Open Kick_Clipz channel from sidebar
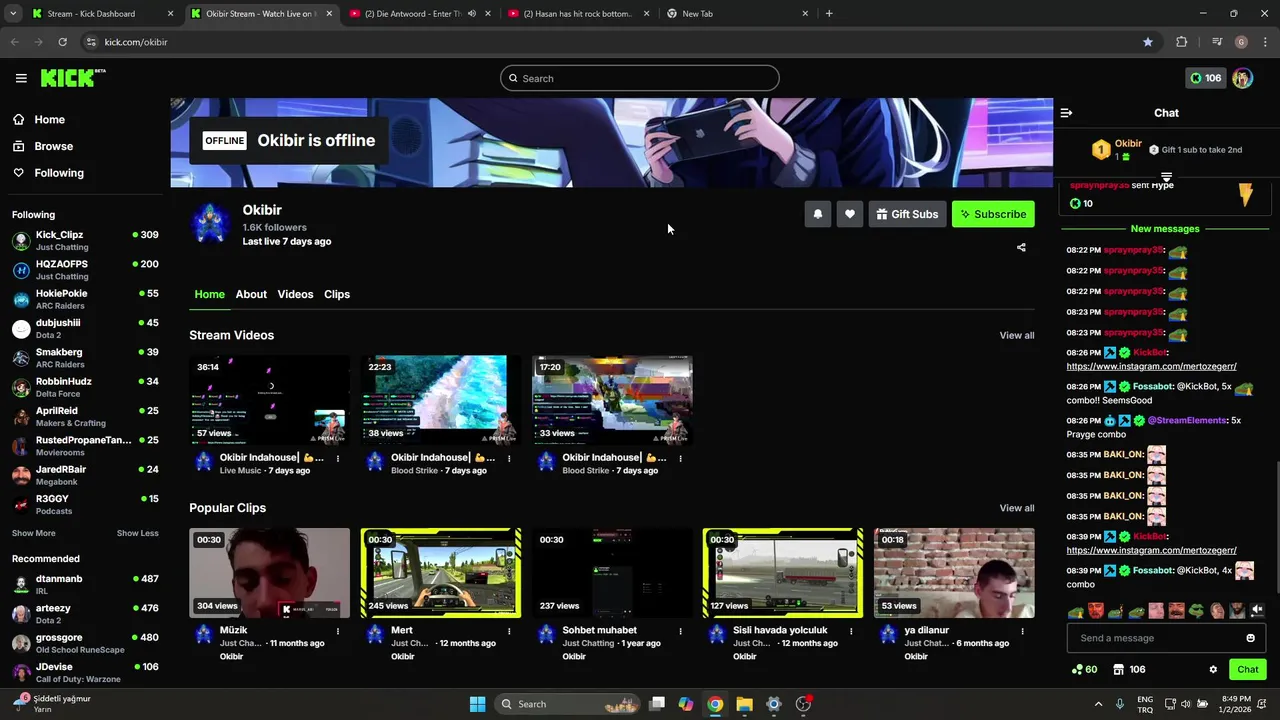1280x720 pixels. coord(85,241)
